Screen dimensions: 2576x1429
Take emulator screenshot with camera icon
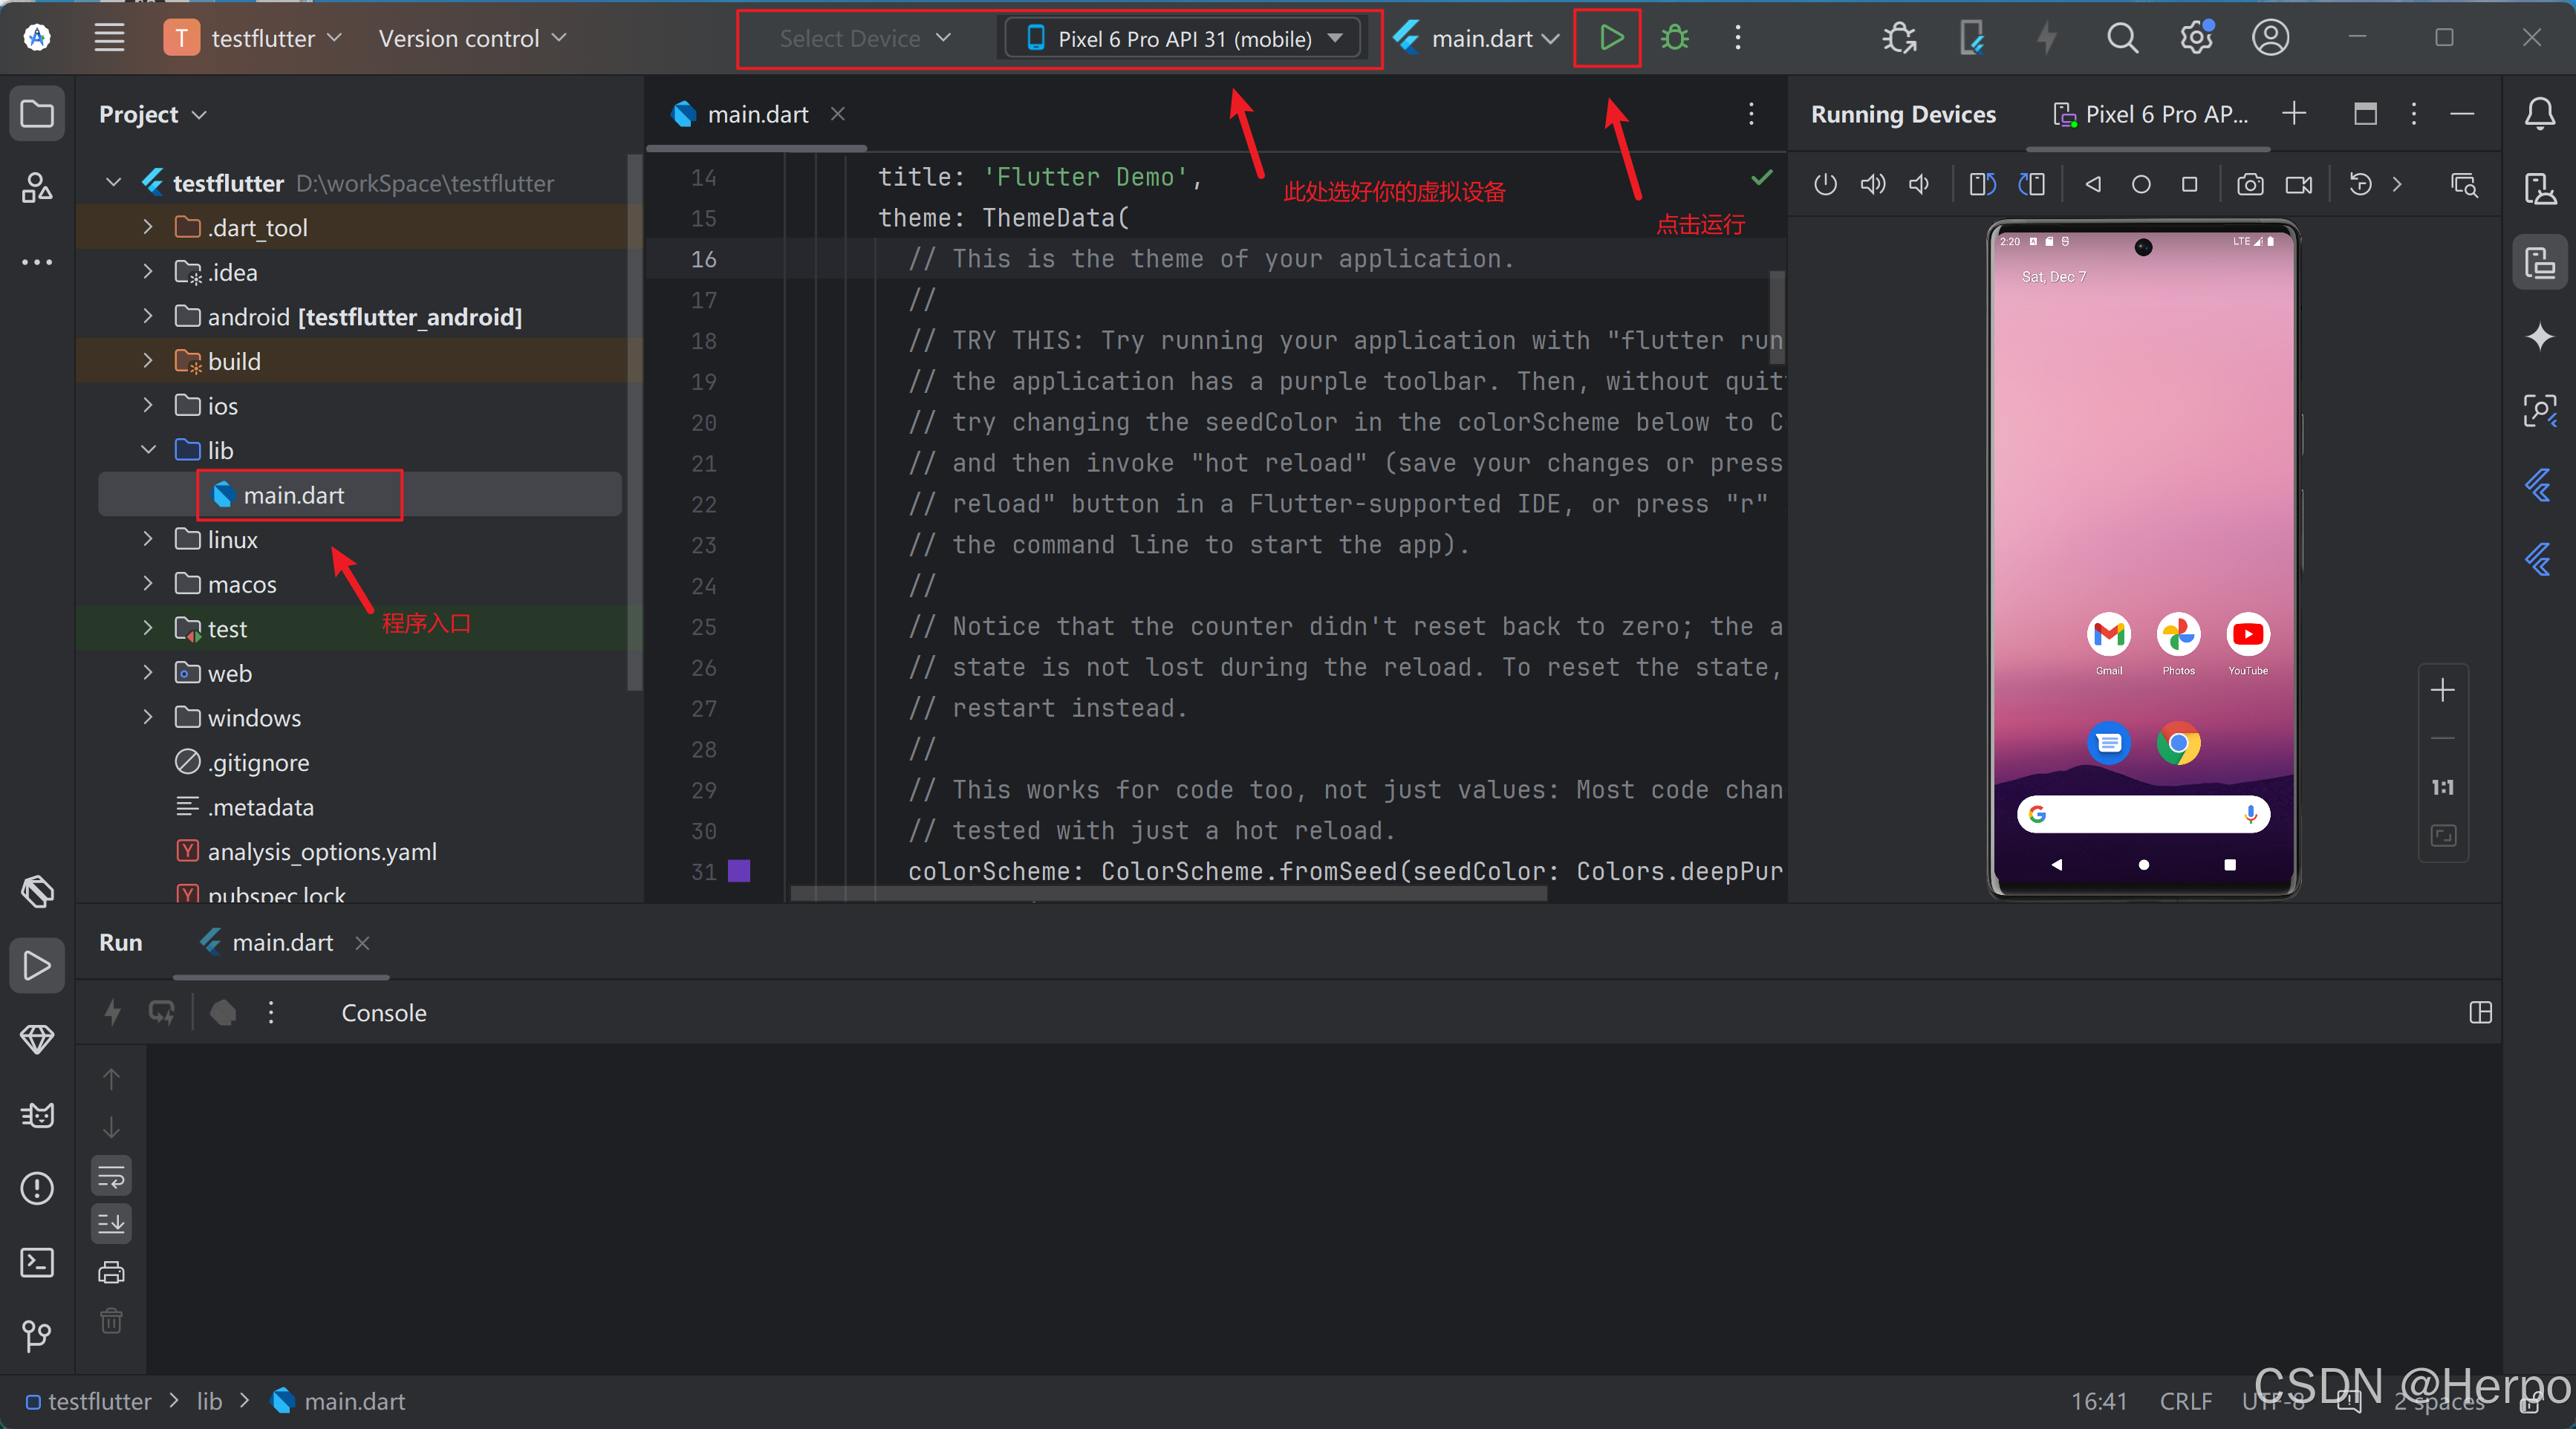(2250, 184)
